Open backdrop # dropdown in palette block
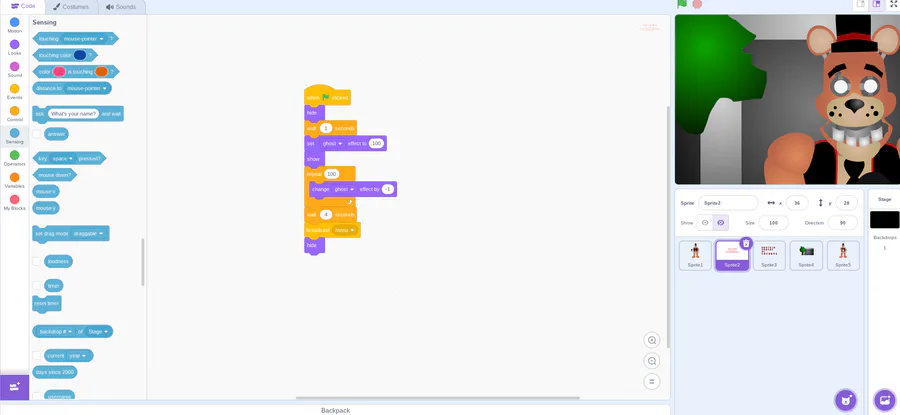Viewport: 900px width, 415px height. pyautogui.click(x=56, y=332)
